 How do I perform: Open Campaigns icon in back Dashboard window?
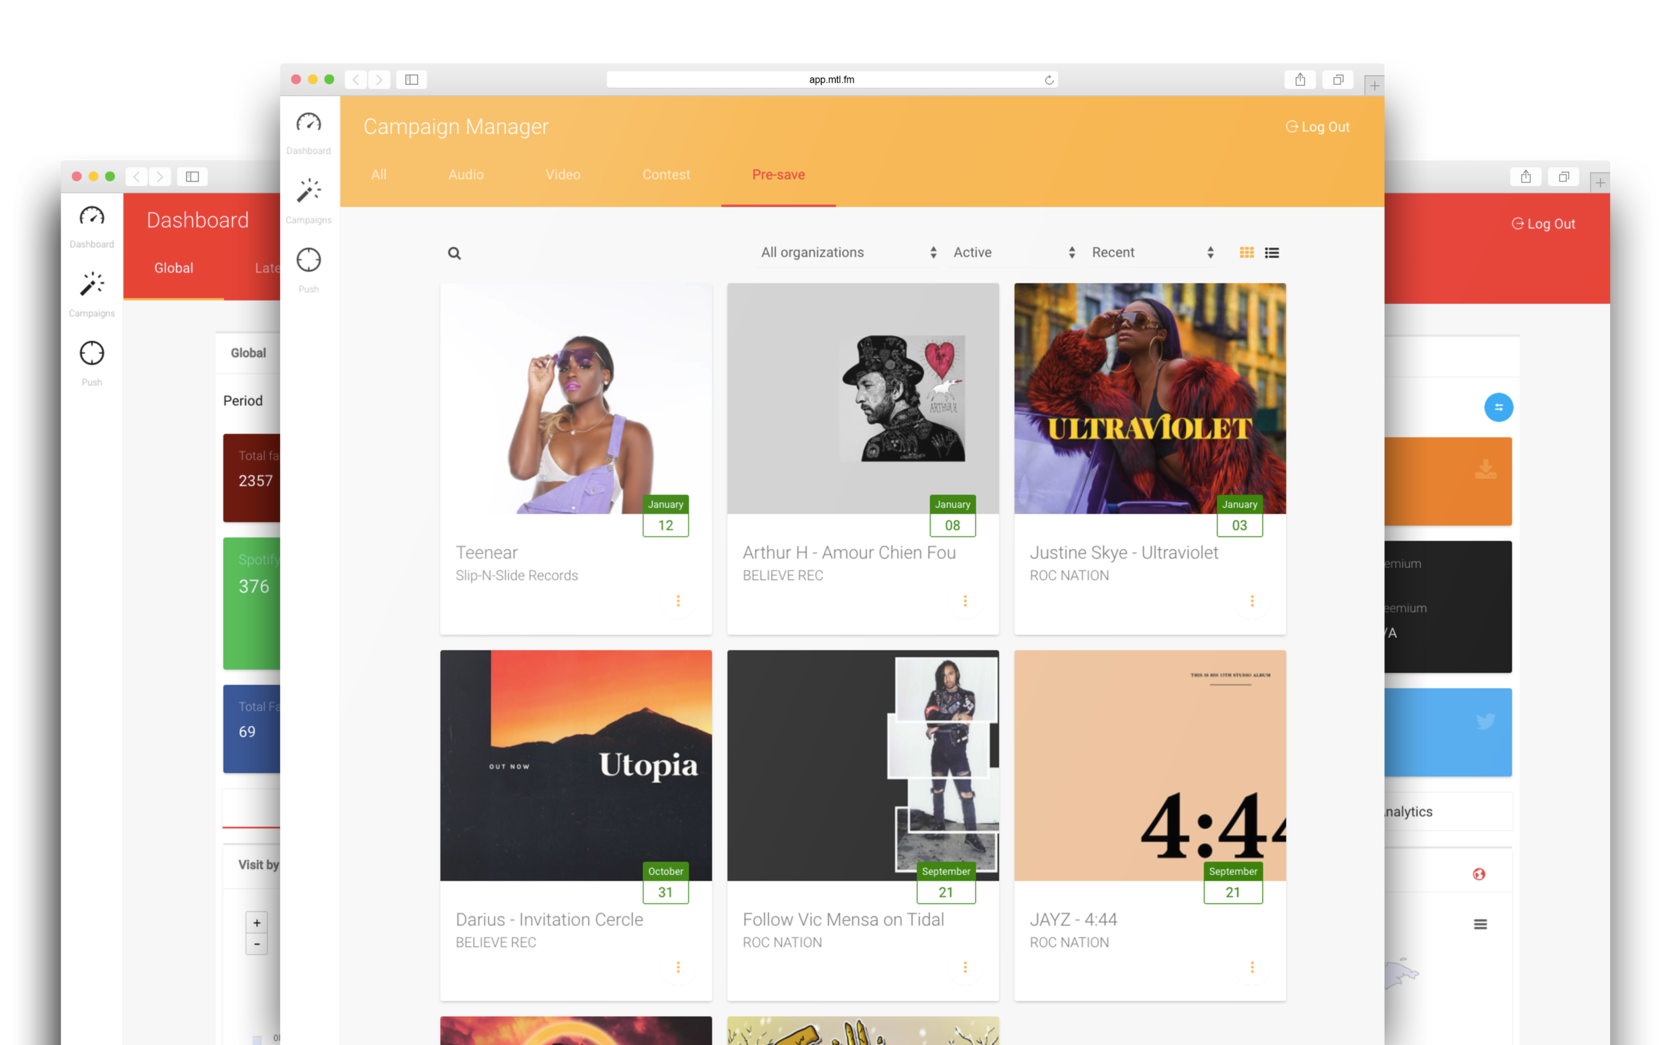point(92,284)
